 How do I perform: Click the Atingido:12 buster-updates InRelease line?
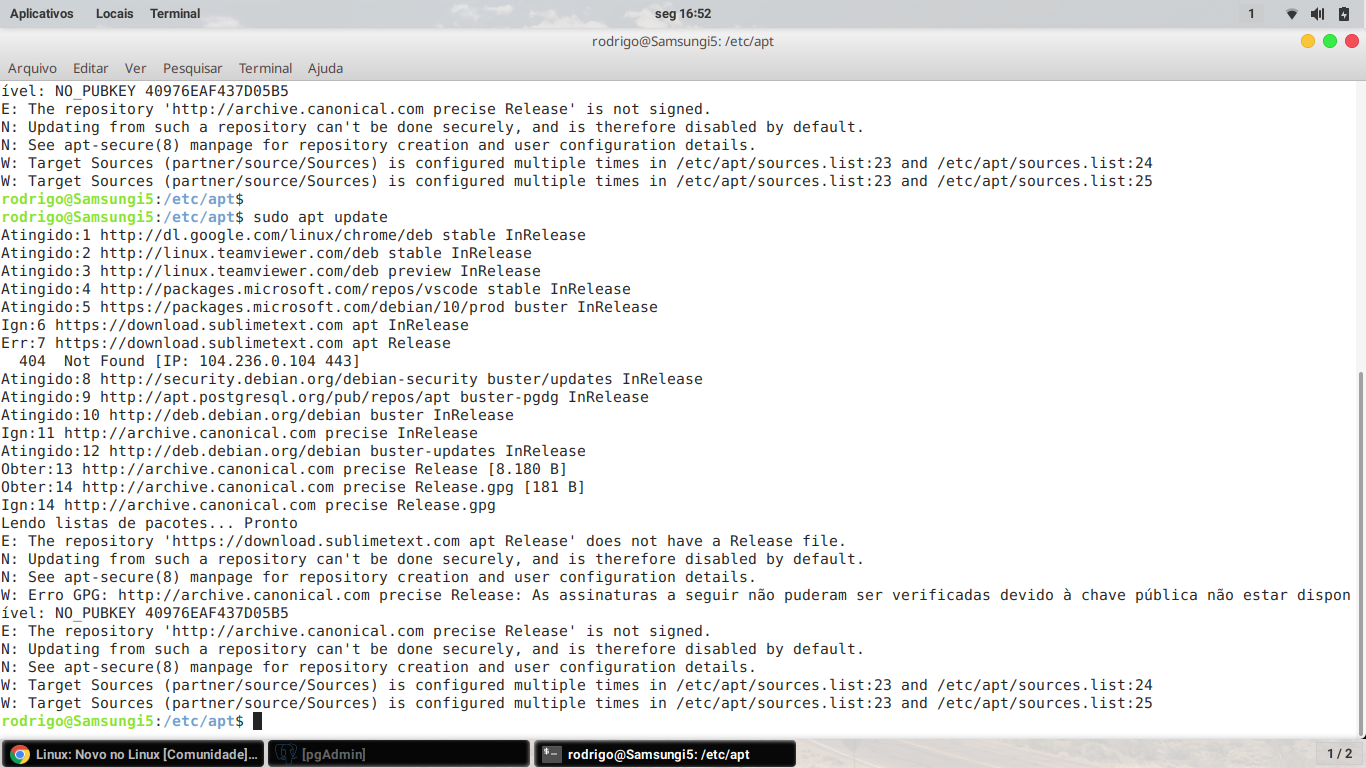point(293,451)
